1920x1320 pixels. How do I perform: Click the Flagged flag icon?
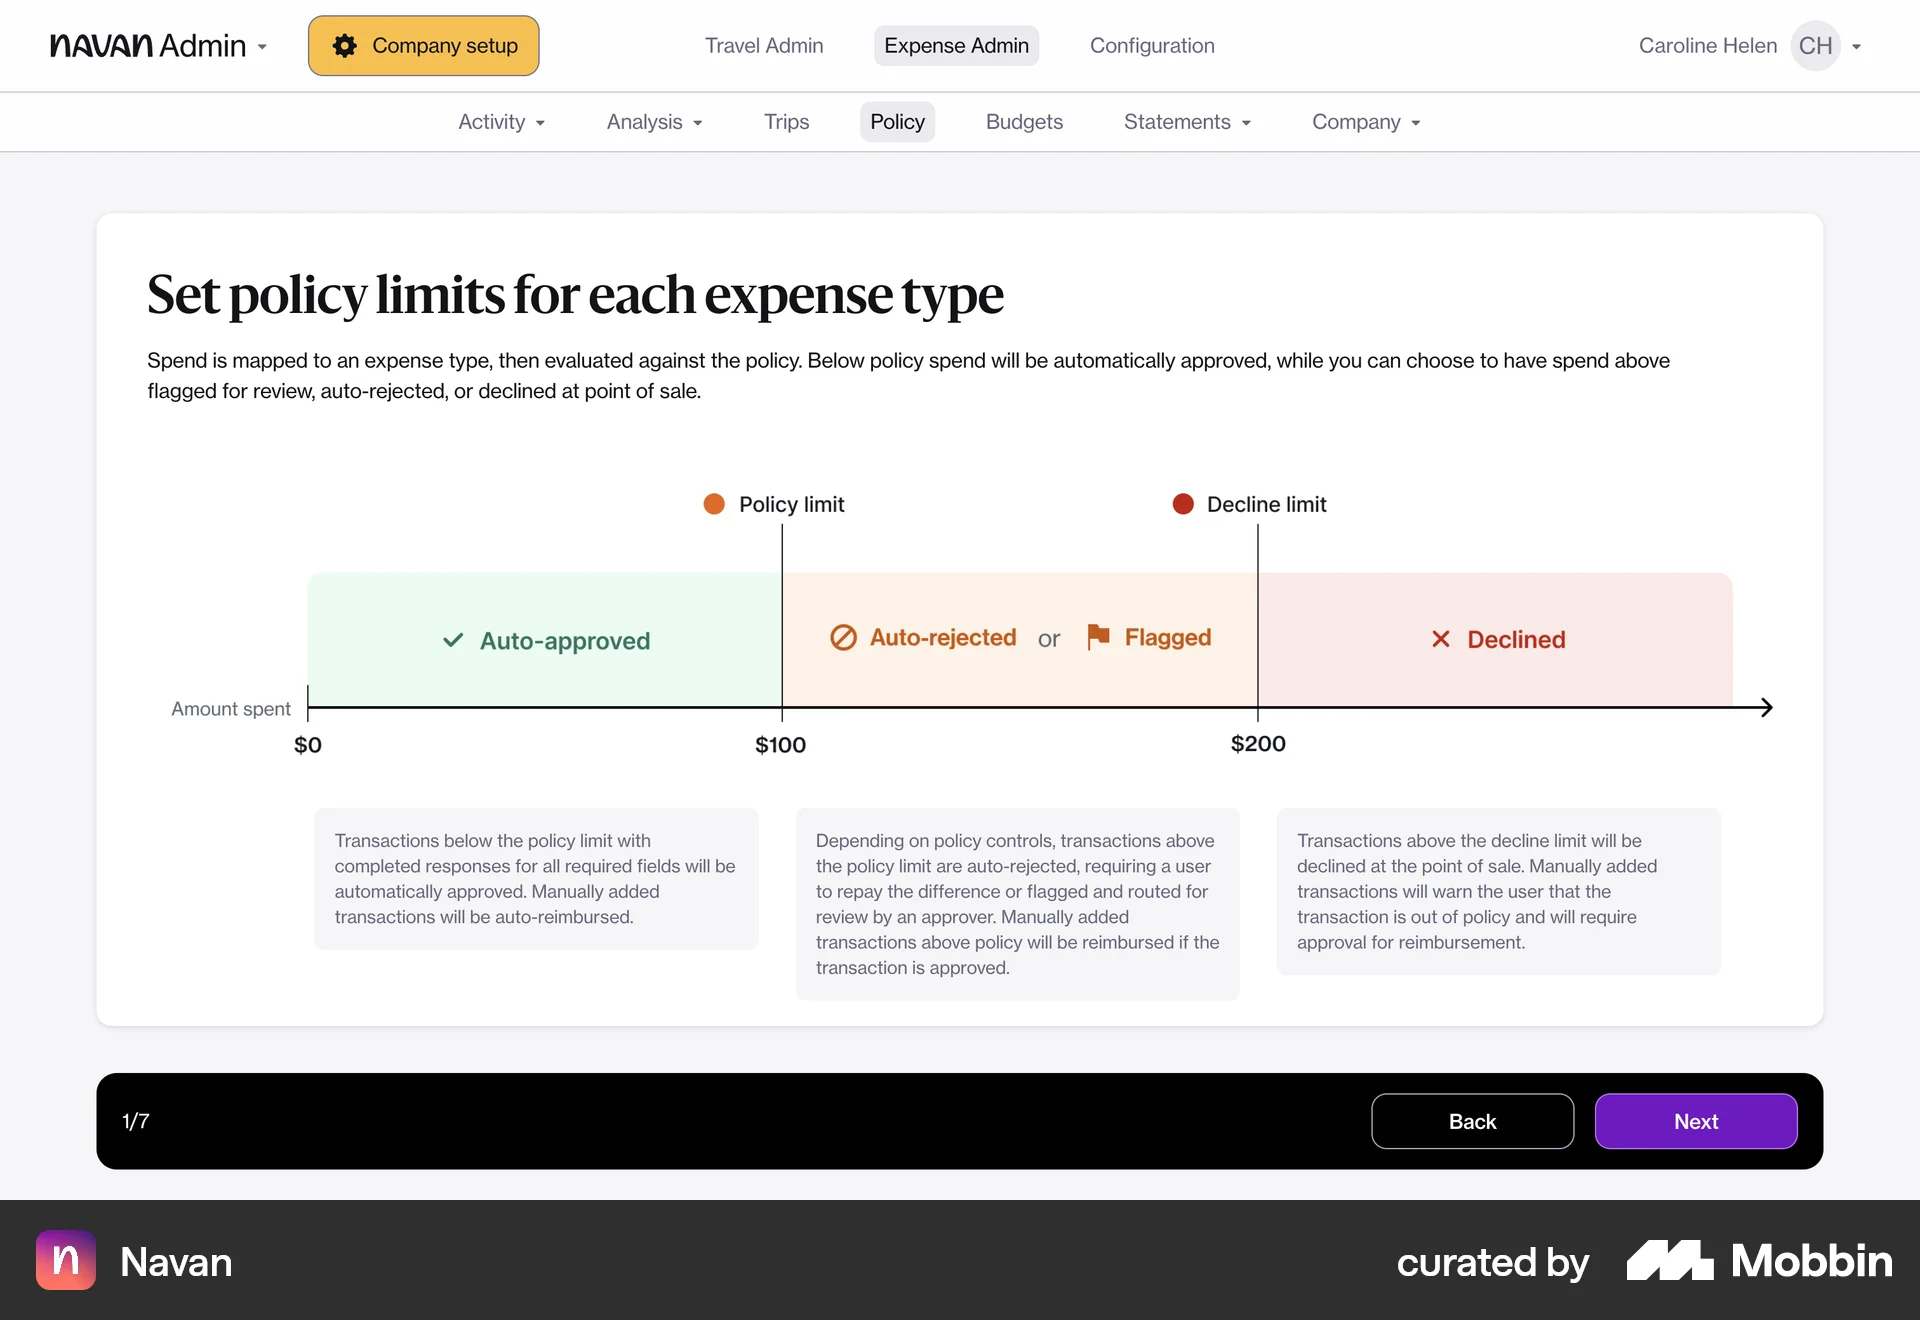[x=1098, y=637]
